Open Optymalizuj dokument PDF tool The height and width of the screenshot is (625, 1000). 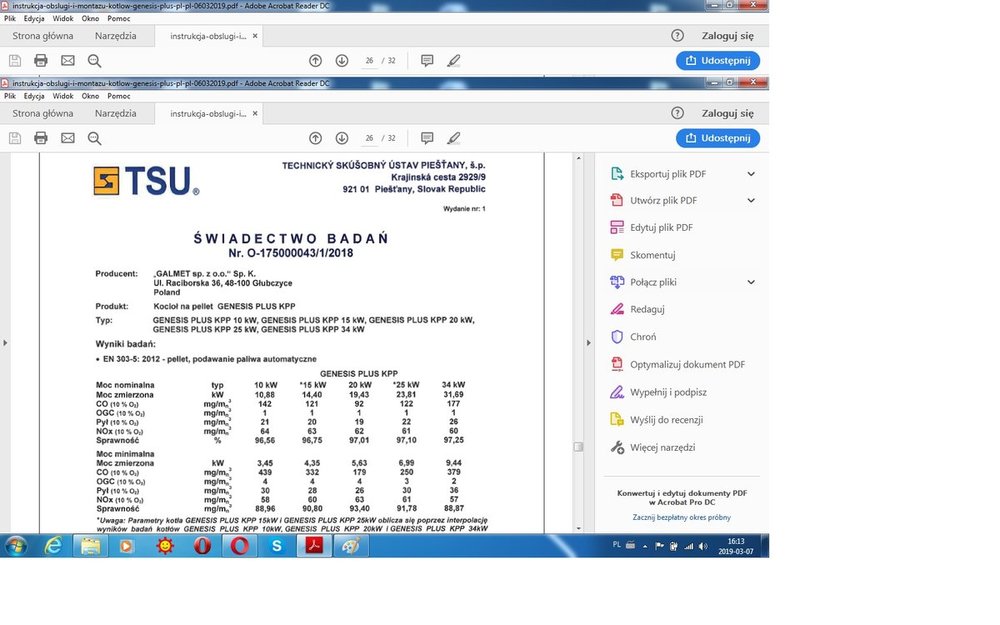[x=687, y=365]
